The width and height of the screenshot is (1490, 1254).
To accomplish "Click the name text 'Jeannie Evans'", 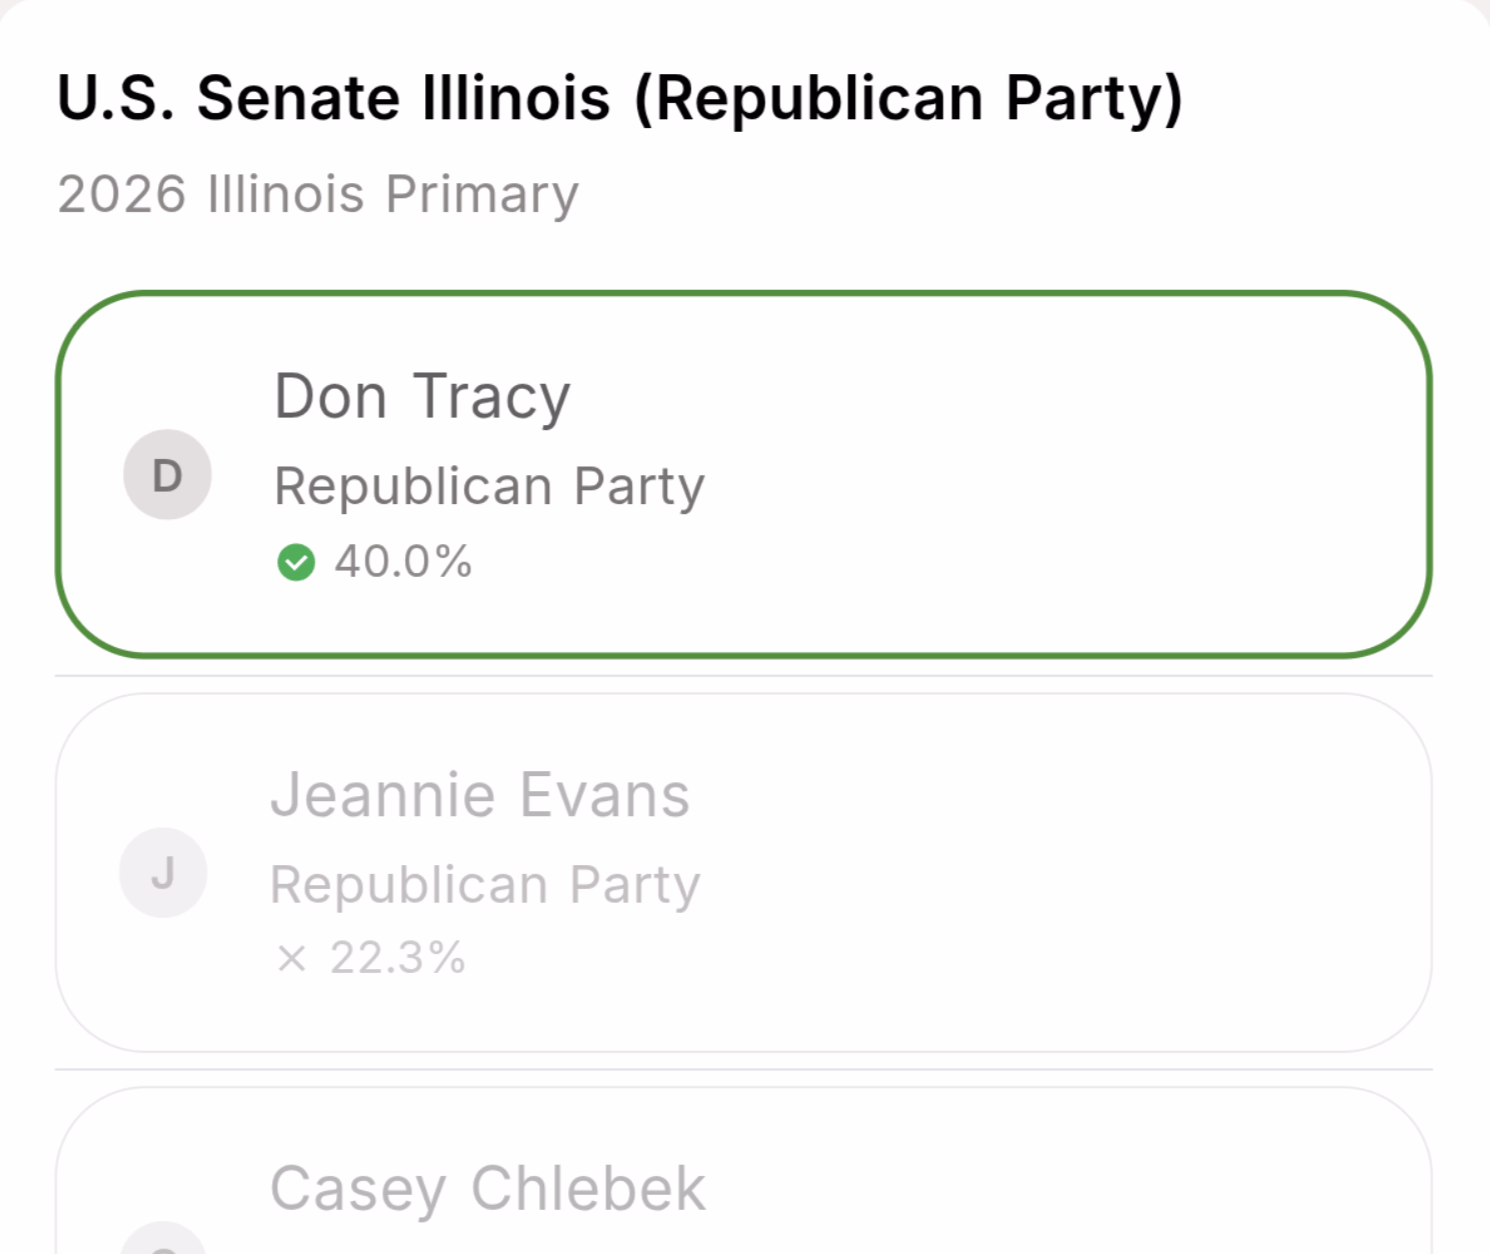I will point(480,794).
